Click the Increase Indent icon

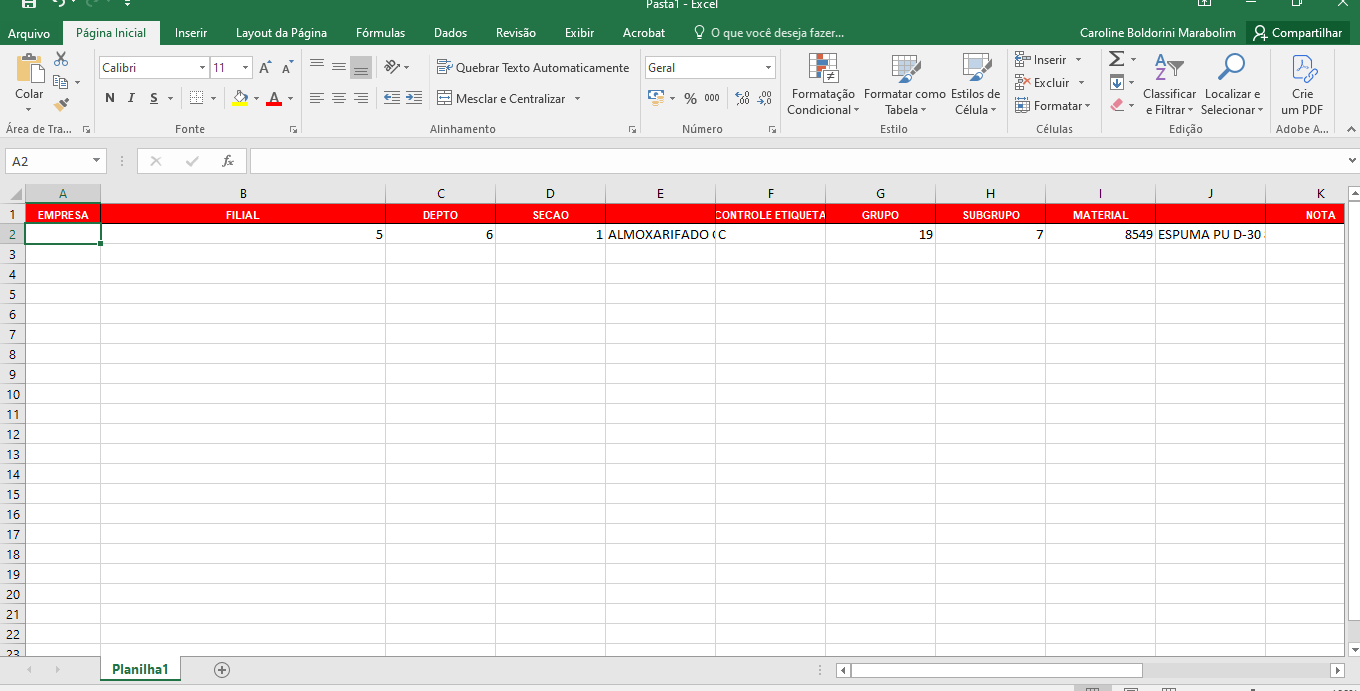(413, 98)
